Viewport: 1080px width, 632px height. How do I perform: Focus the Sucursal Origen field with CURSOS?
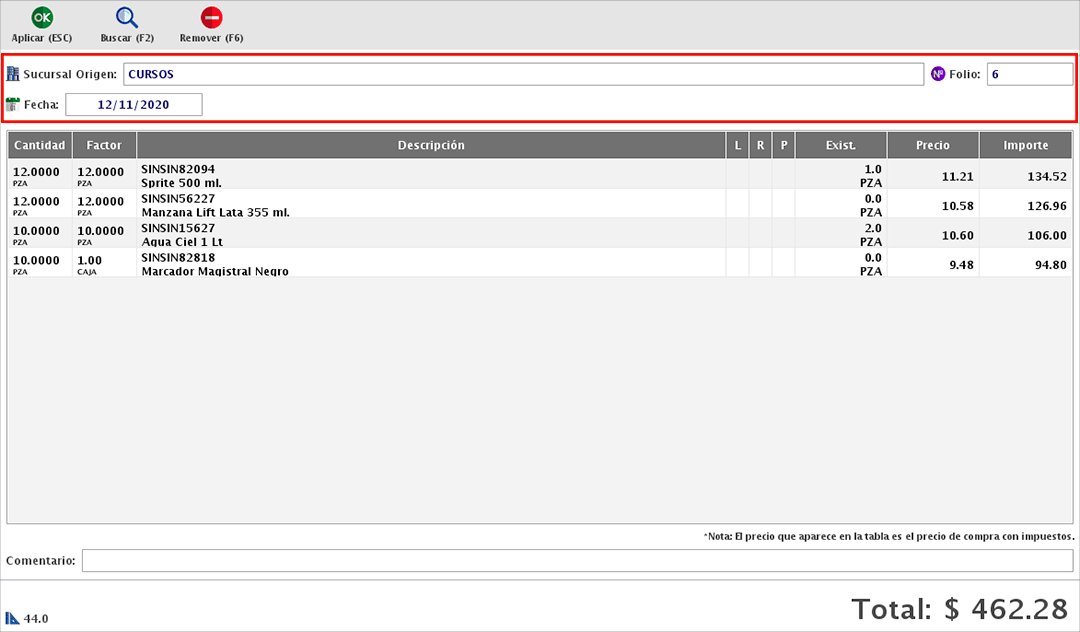[522, 74]
